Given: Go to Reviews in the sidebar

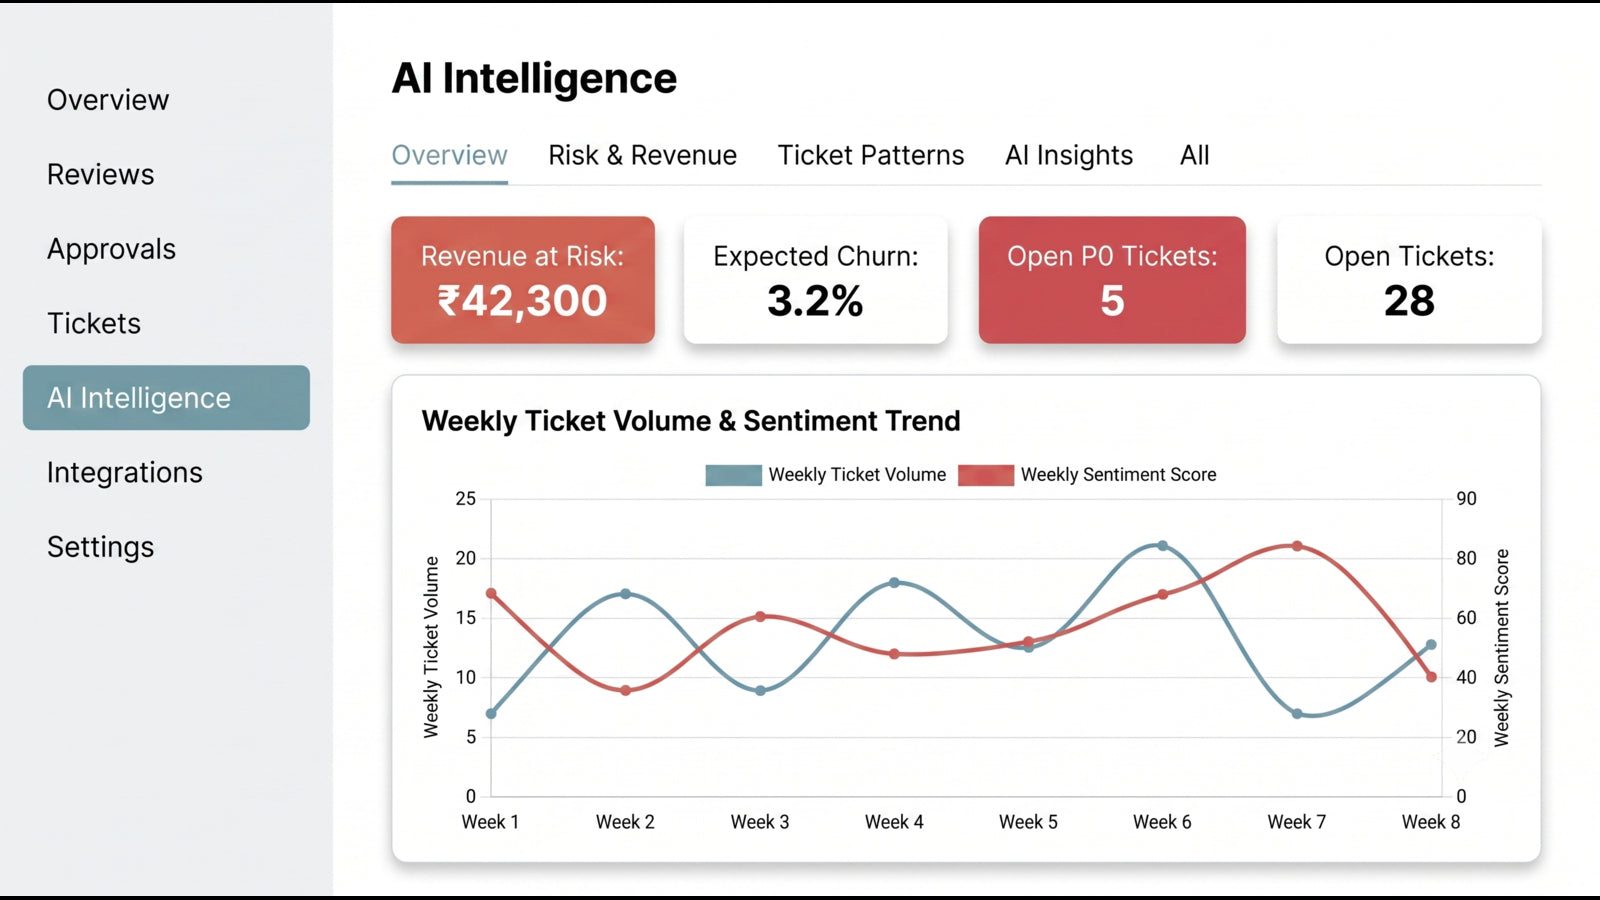Looking at the screenshot, I should (x=101, y=175).
